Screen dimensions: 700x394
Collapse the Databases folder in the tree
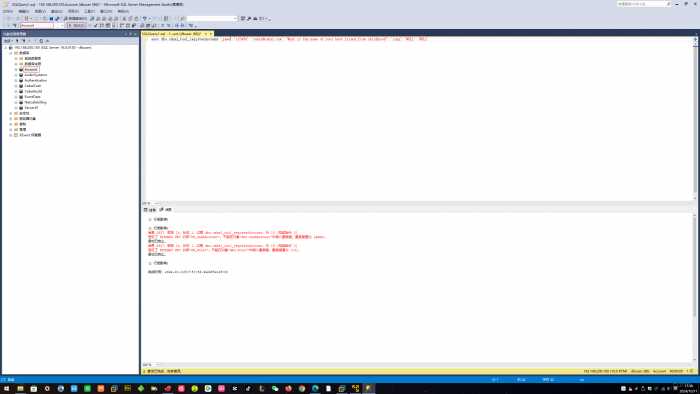[x=11, y=53]
